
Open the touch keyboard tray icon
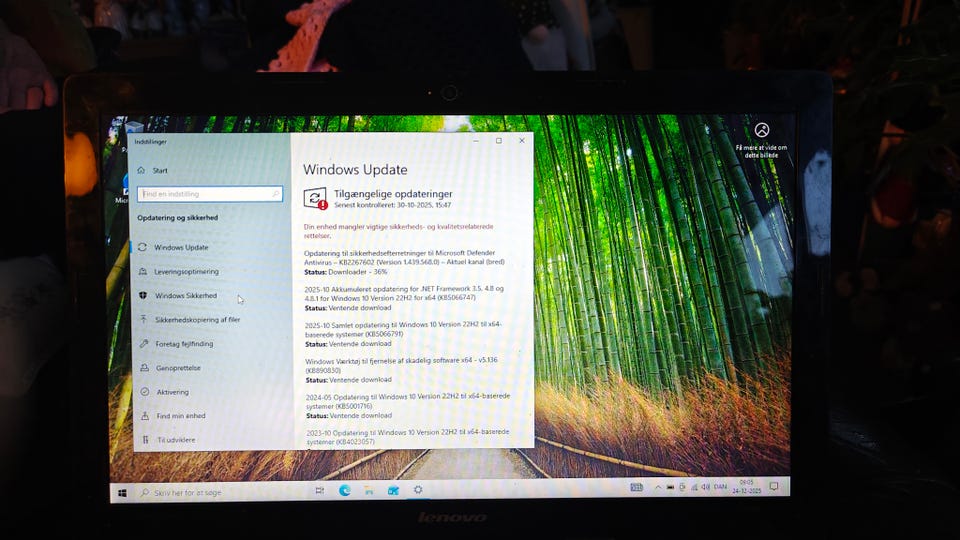click(637, 487)
